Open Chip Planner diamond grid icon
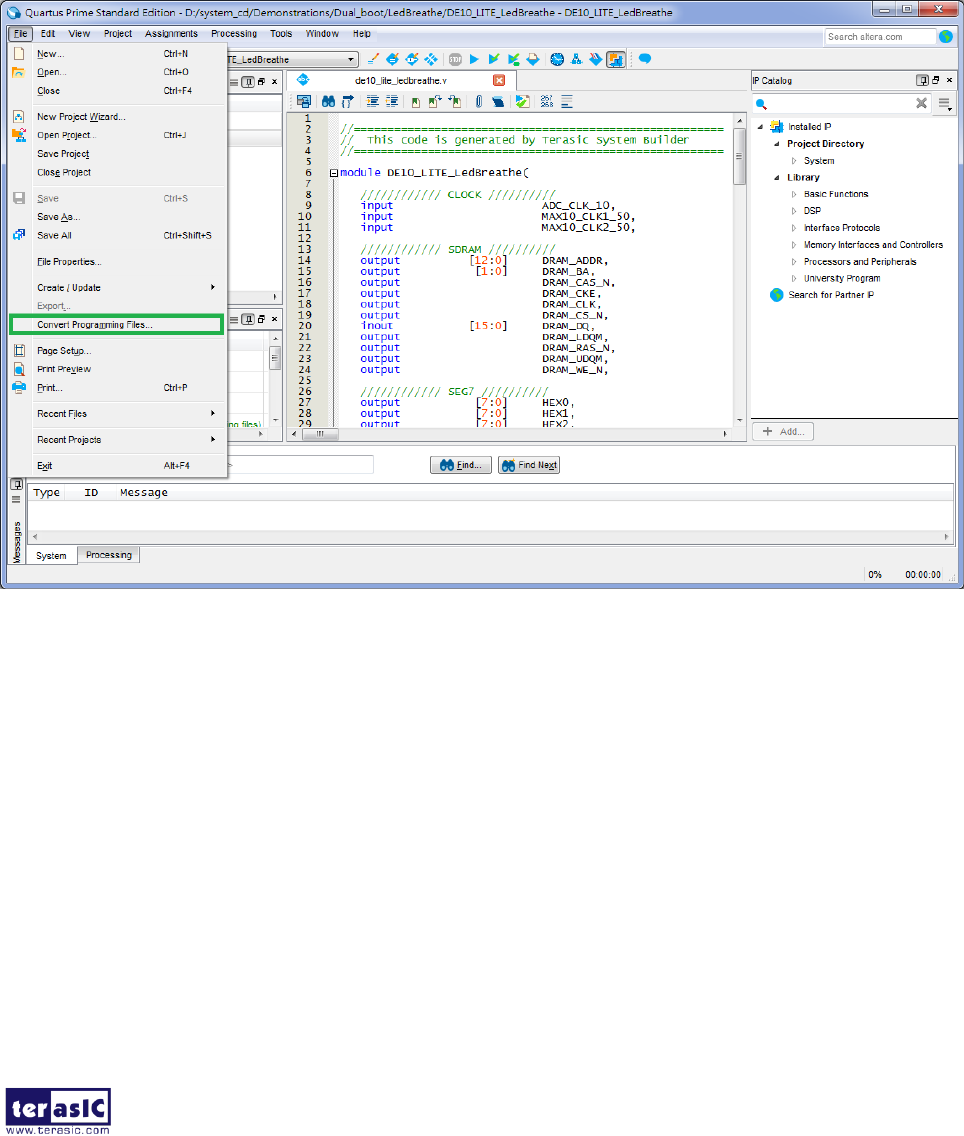This screenshot has width=964, height=1136. tap(431, 59)
